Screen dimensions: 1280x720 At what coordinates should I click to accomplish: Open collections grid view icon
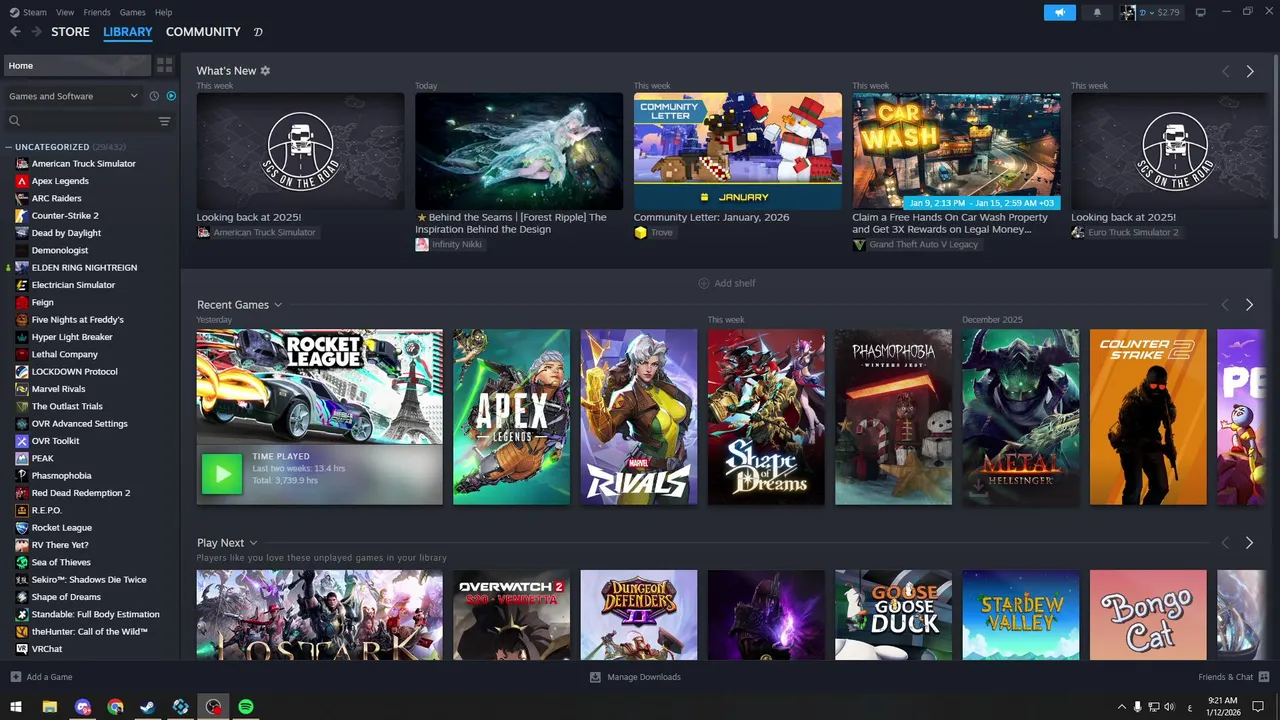pyautogui.click(x=165, y=65)
